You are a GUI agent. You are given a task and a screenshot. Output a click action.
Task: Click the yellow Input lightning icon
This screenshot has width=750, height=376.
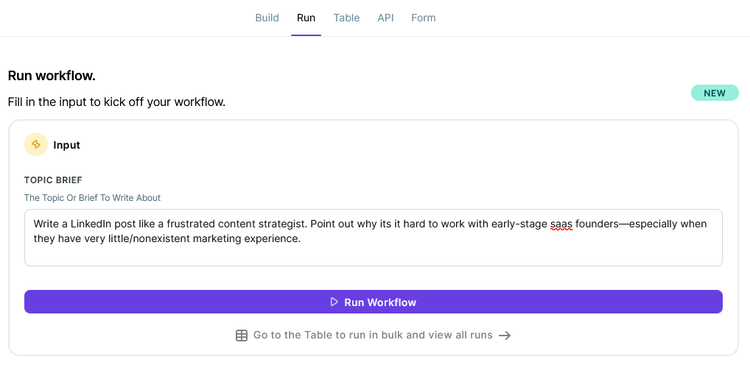pyautogui.click(x=36, y=144)
